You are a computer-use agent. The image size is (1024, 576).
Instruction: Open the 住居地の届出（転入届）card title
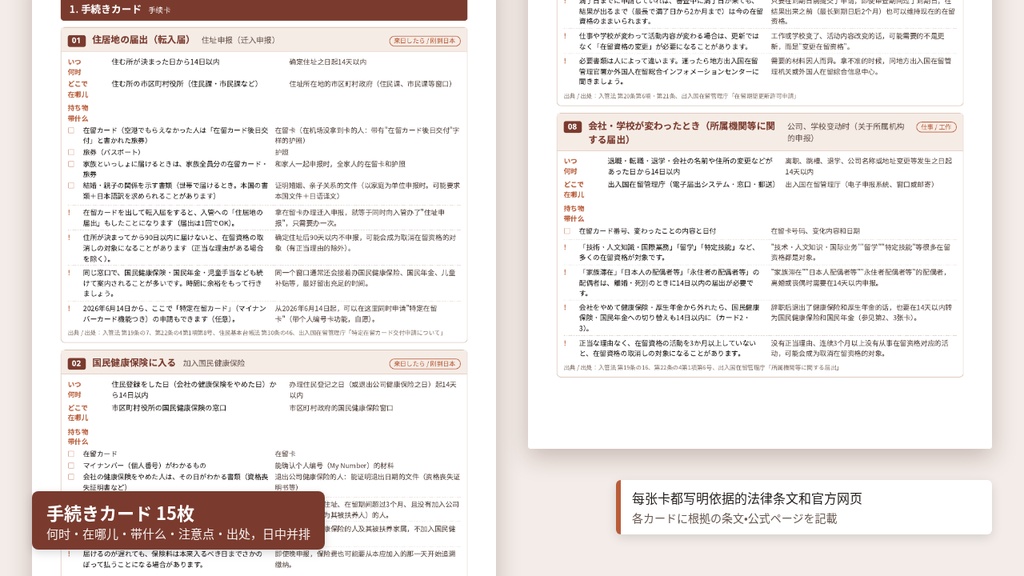pyautogui.click(x=141, y=40)
